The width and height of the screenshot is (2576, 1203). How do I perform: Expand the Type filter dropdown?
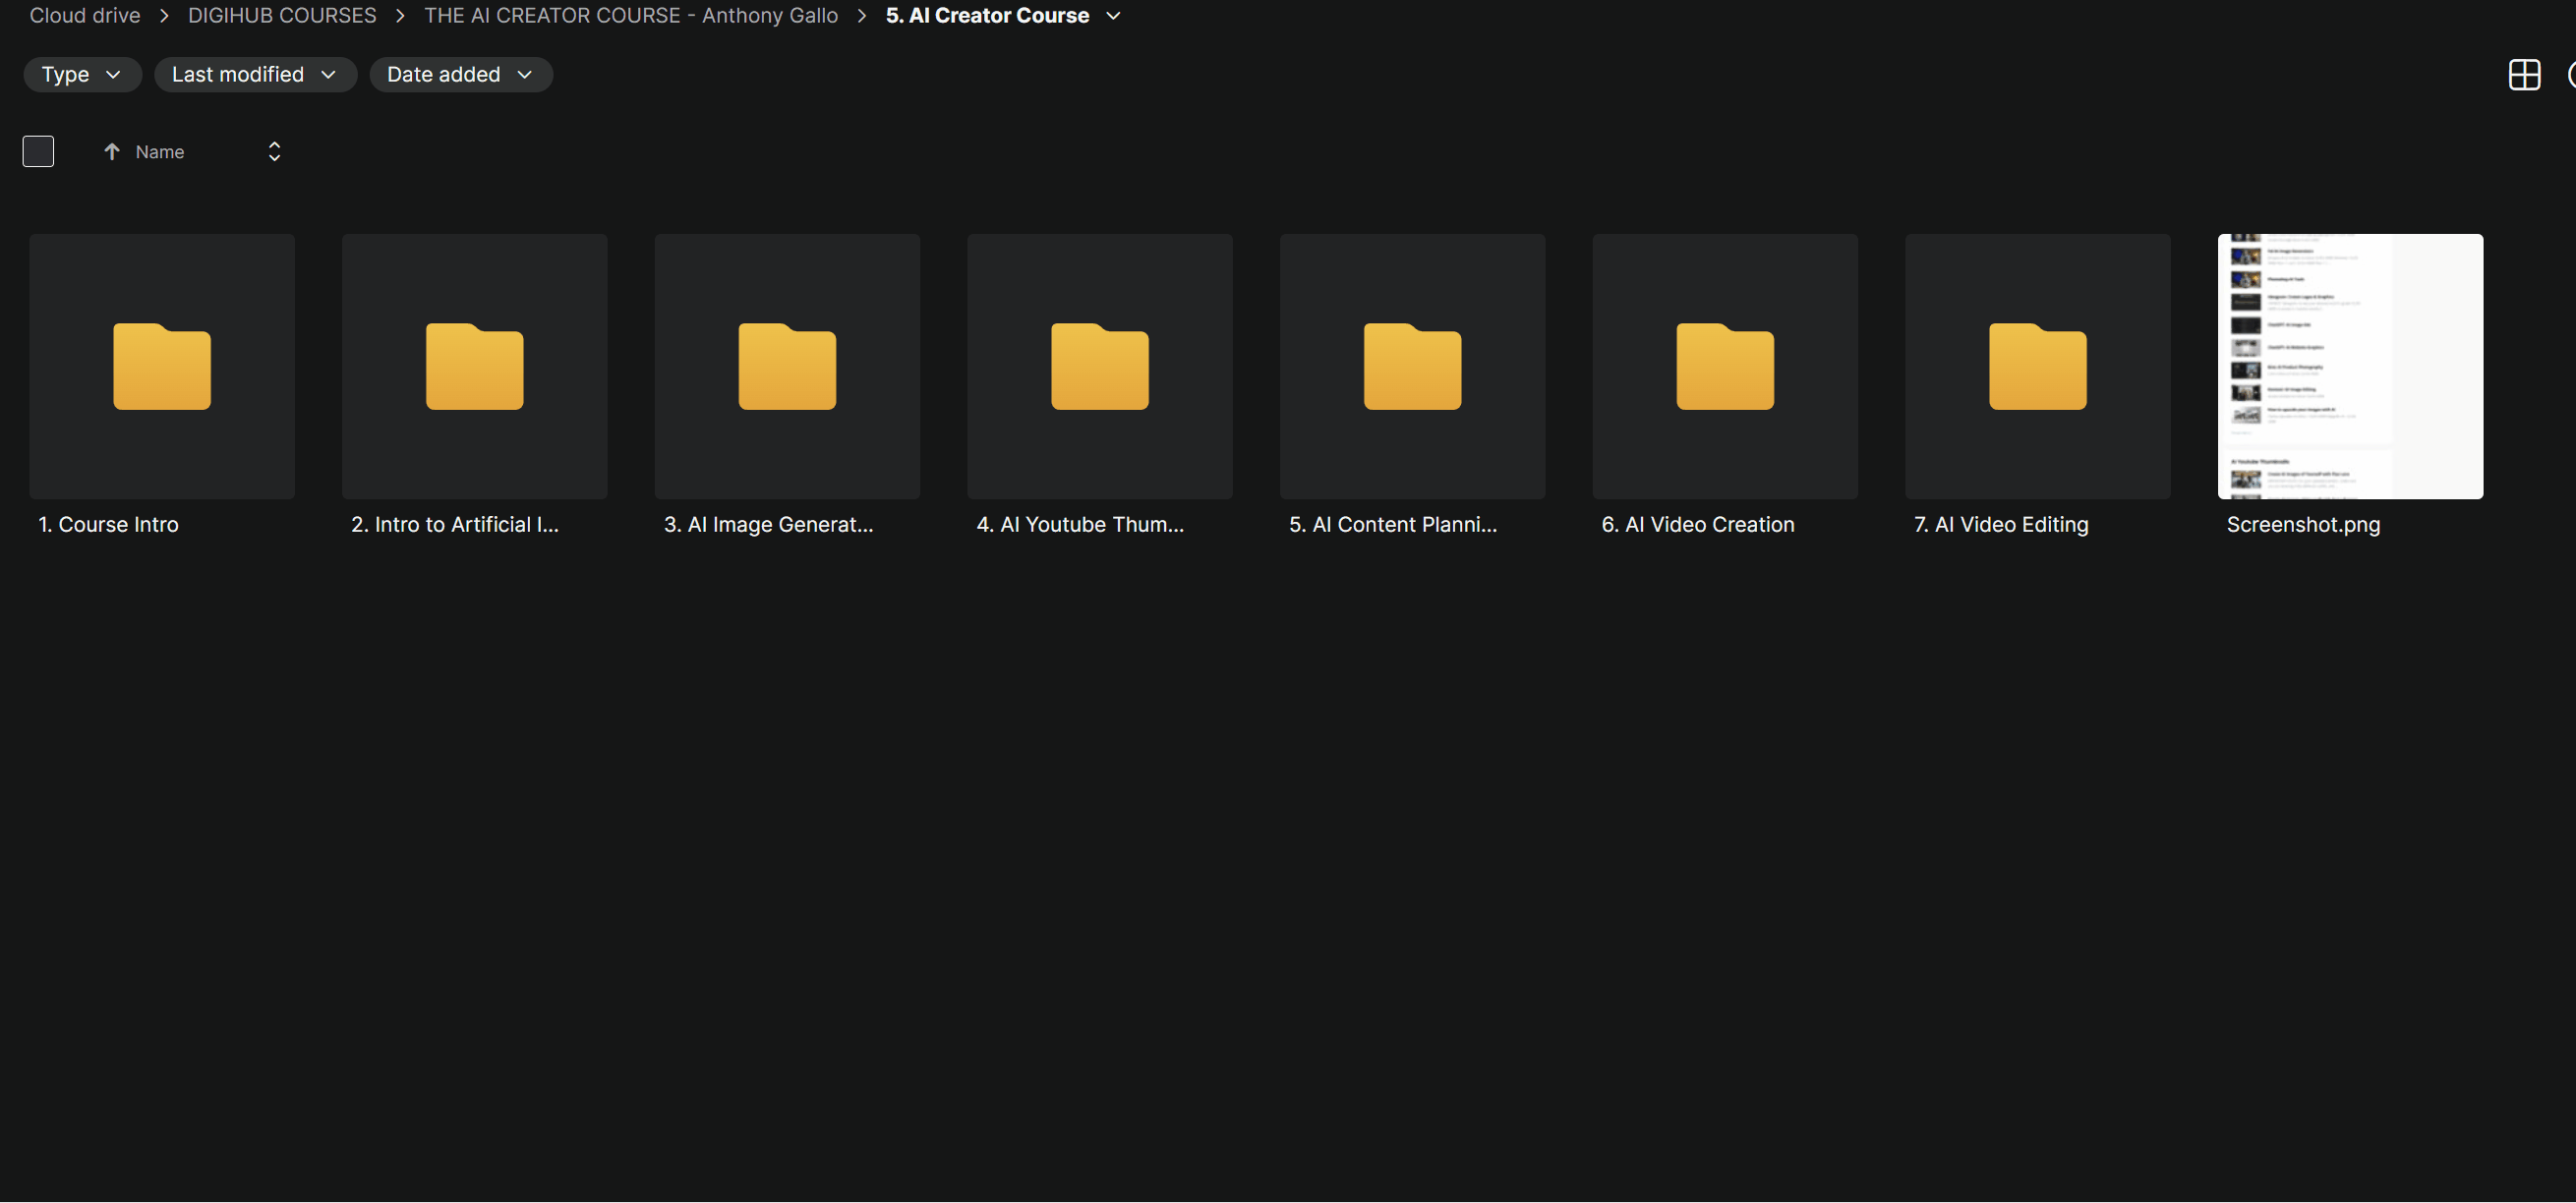click(82, 74)
